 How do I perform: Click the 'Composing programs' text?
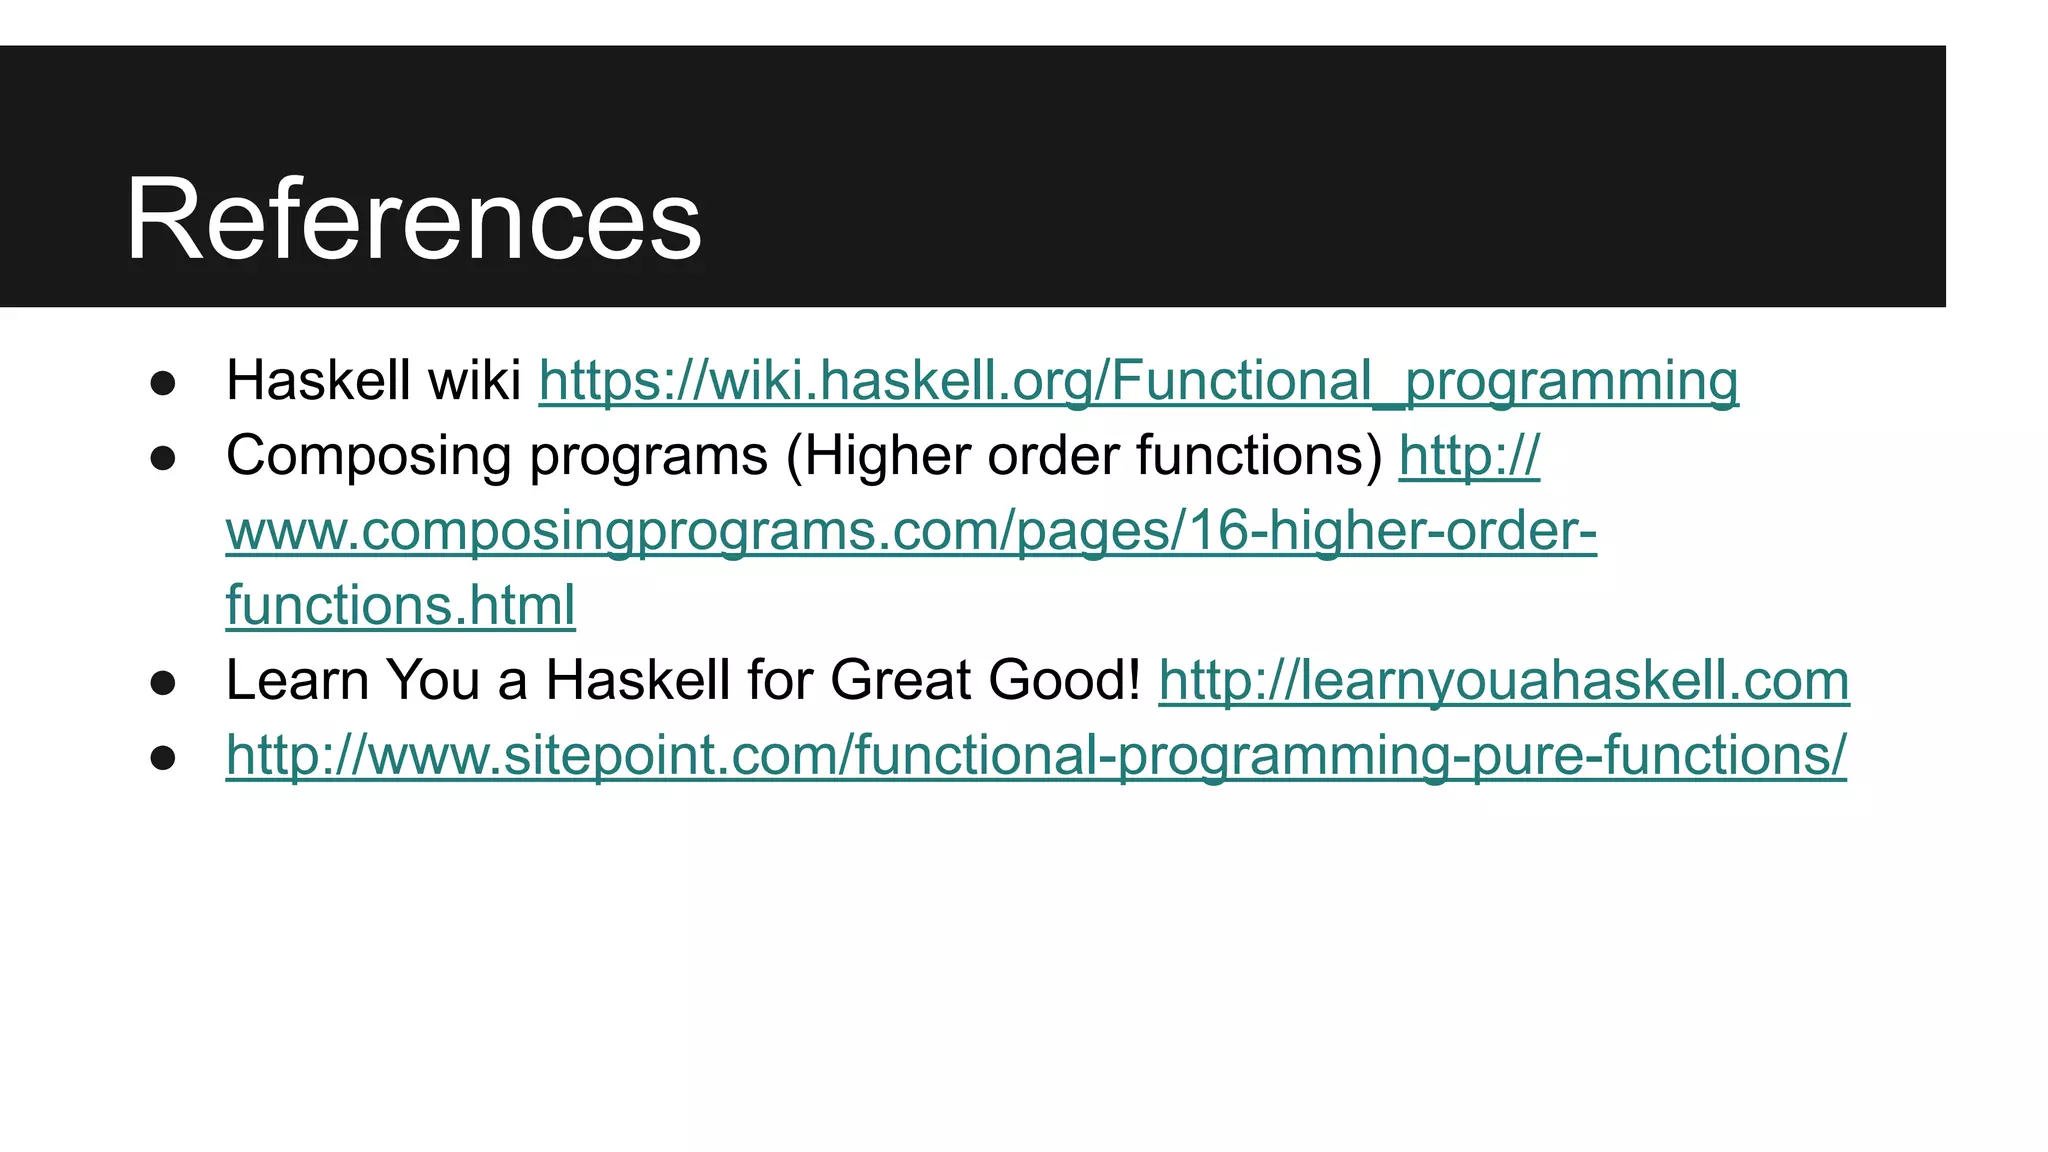coord(497,456)
